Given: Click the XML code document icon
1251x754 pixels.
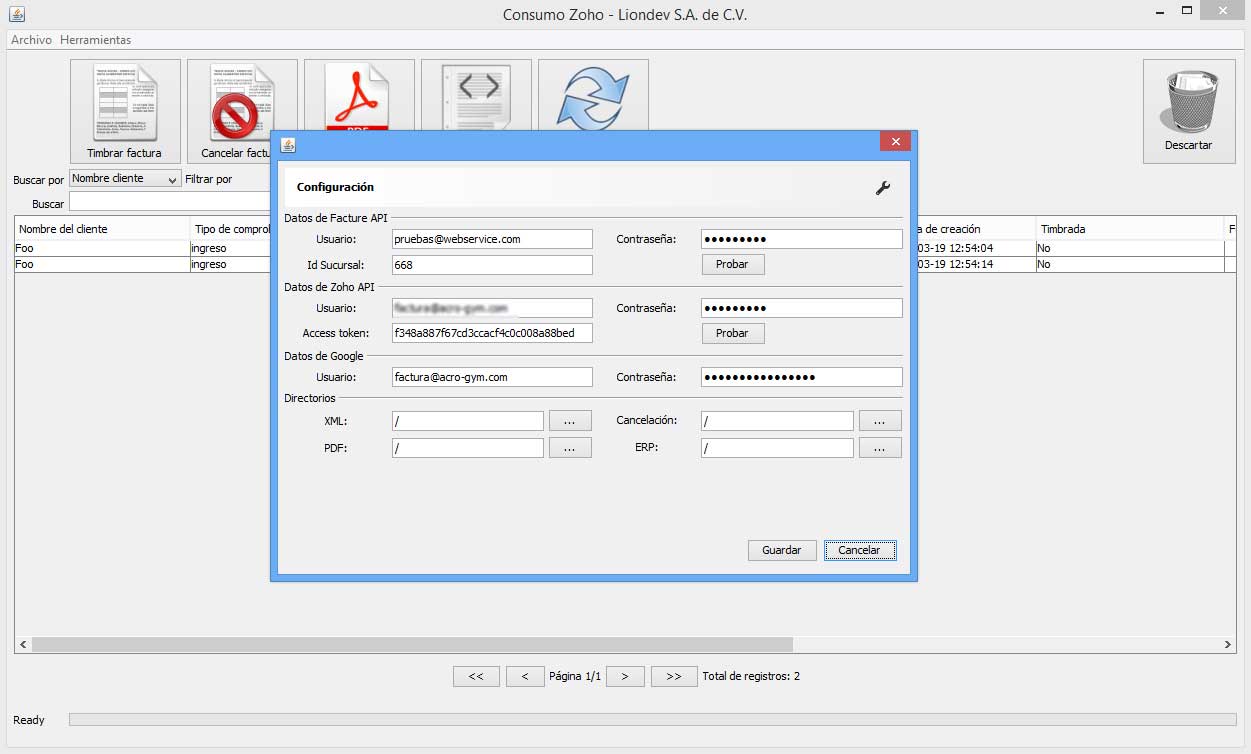Looking at the screenshot, I should [476, 95].
